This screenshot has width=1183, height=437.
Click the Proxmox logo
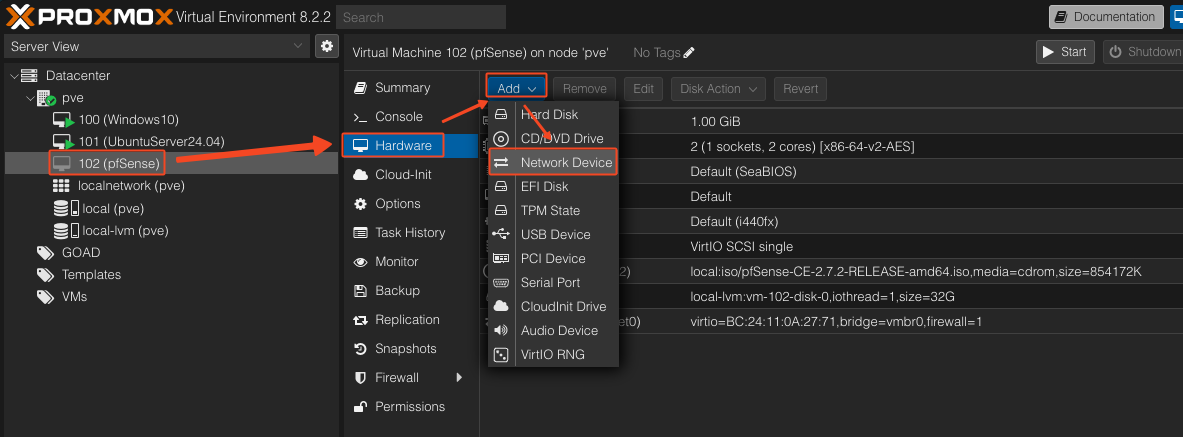88,16
